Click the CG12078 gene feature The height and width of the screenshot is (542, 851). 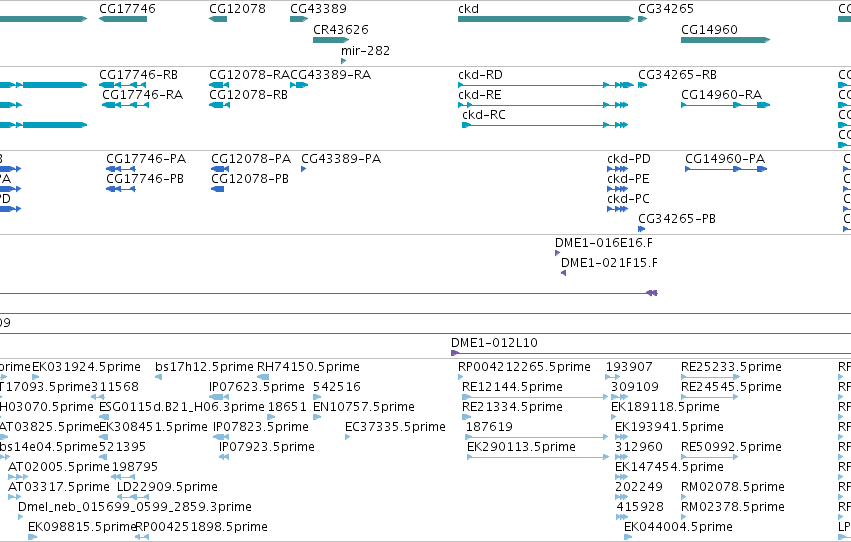click(x=218, y=19)
